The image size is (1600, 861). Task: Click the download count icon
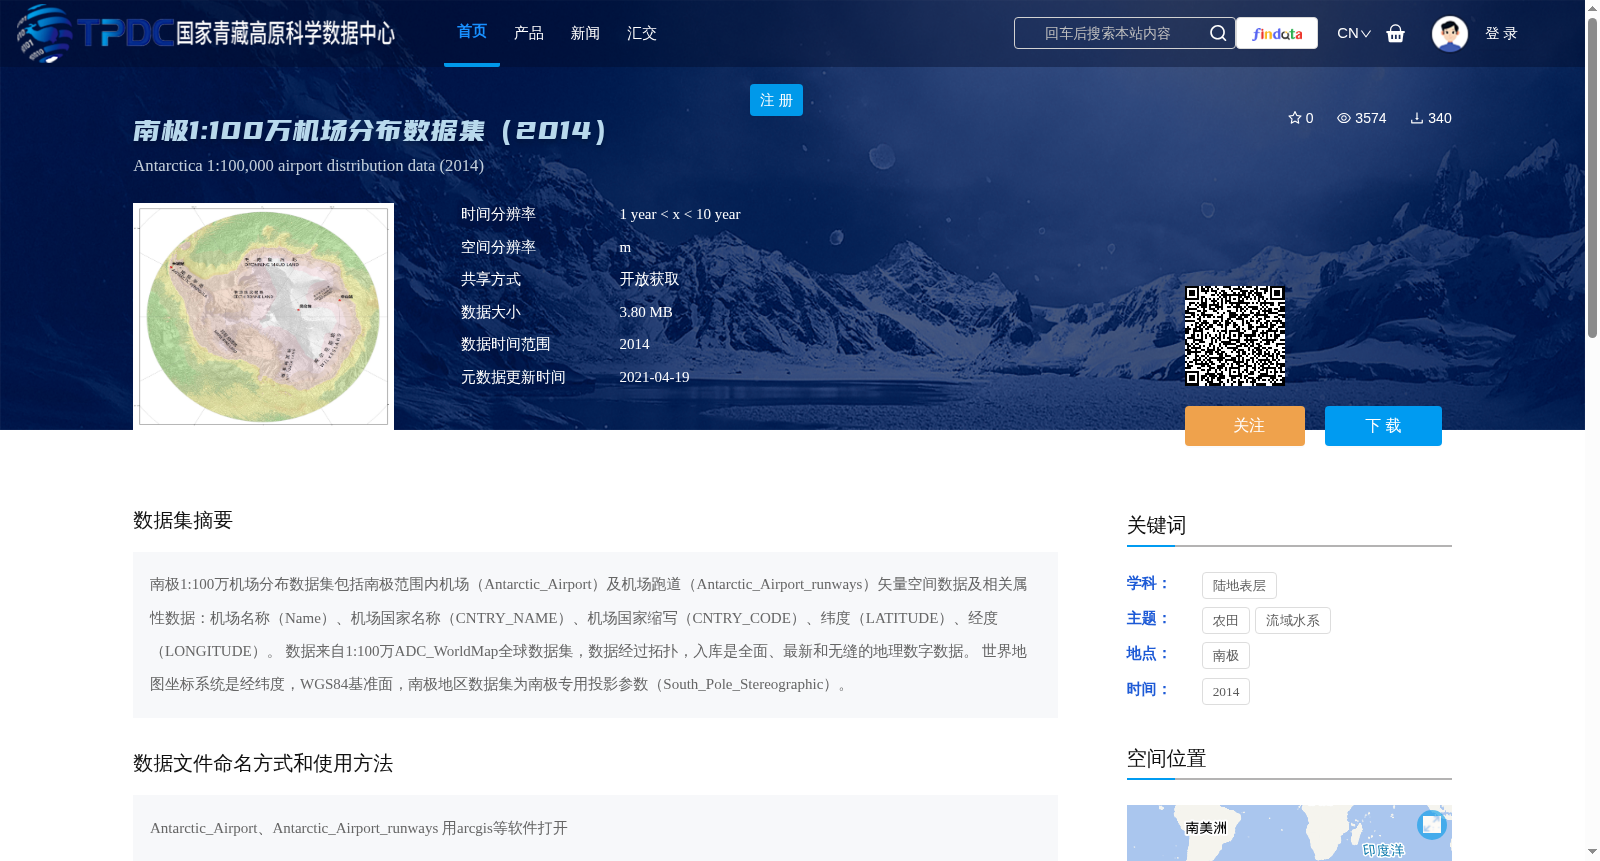1416,118
